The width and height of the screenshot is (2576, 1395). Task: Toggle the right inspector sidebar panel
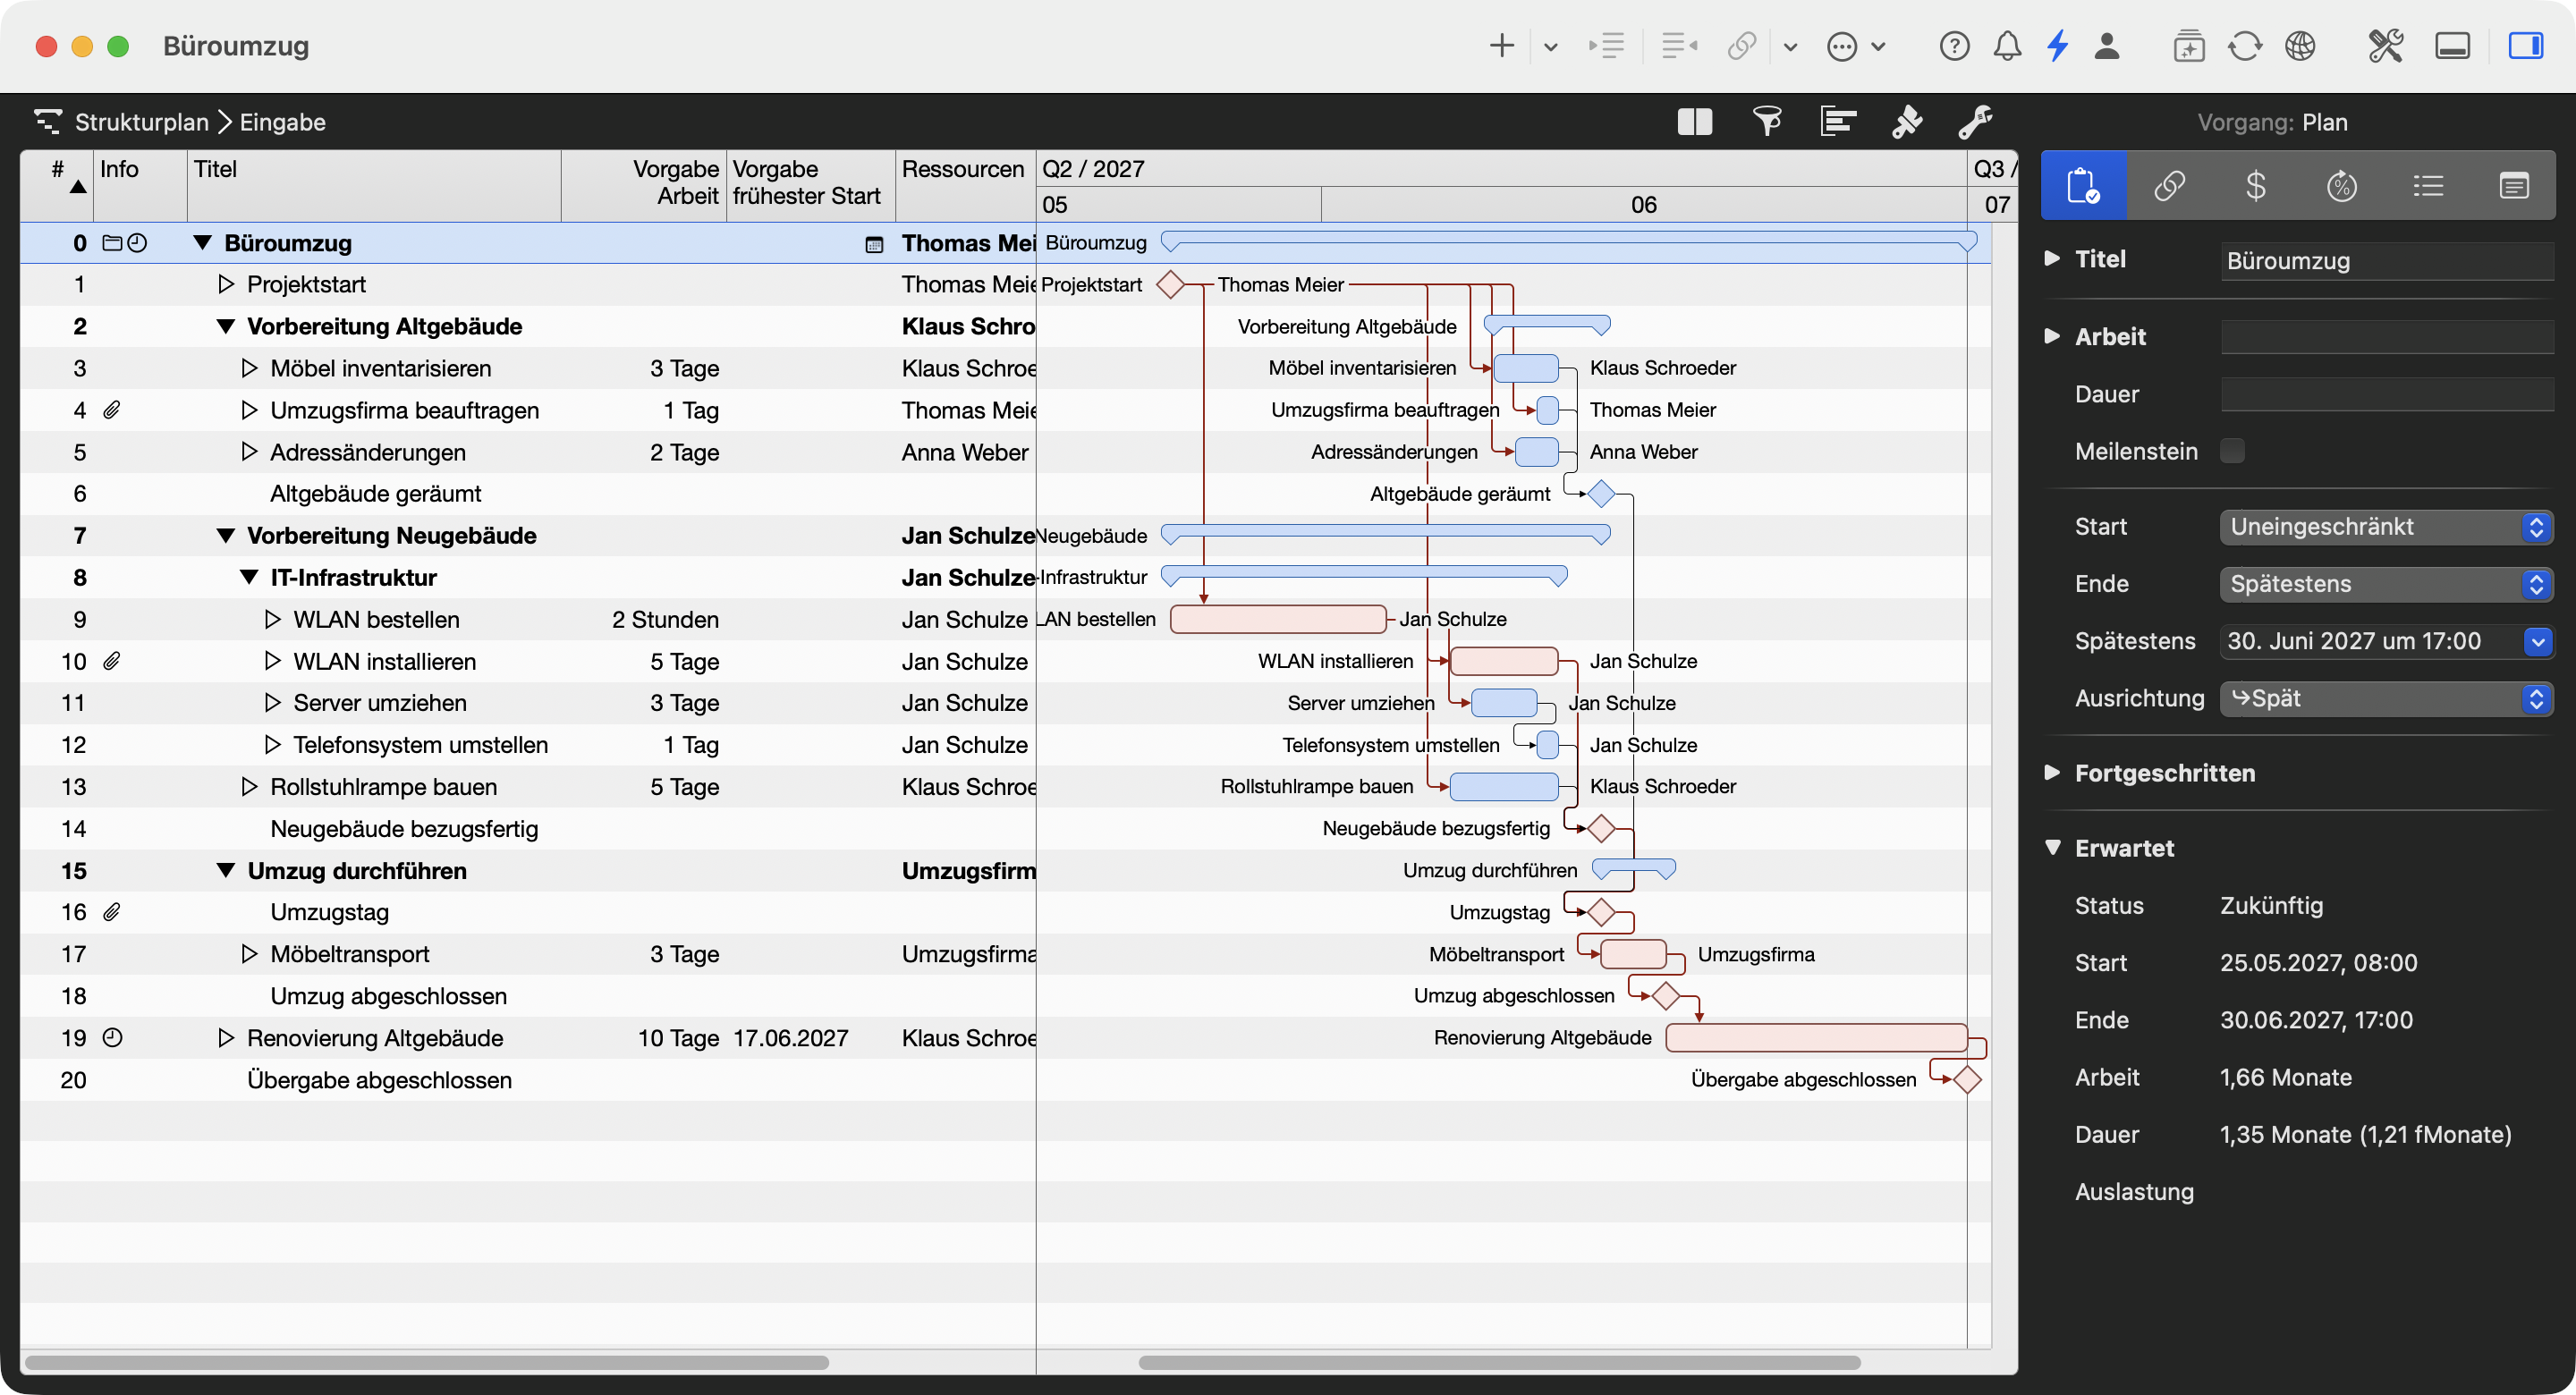[x=2525, y=46]
